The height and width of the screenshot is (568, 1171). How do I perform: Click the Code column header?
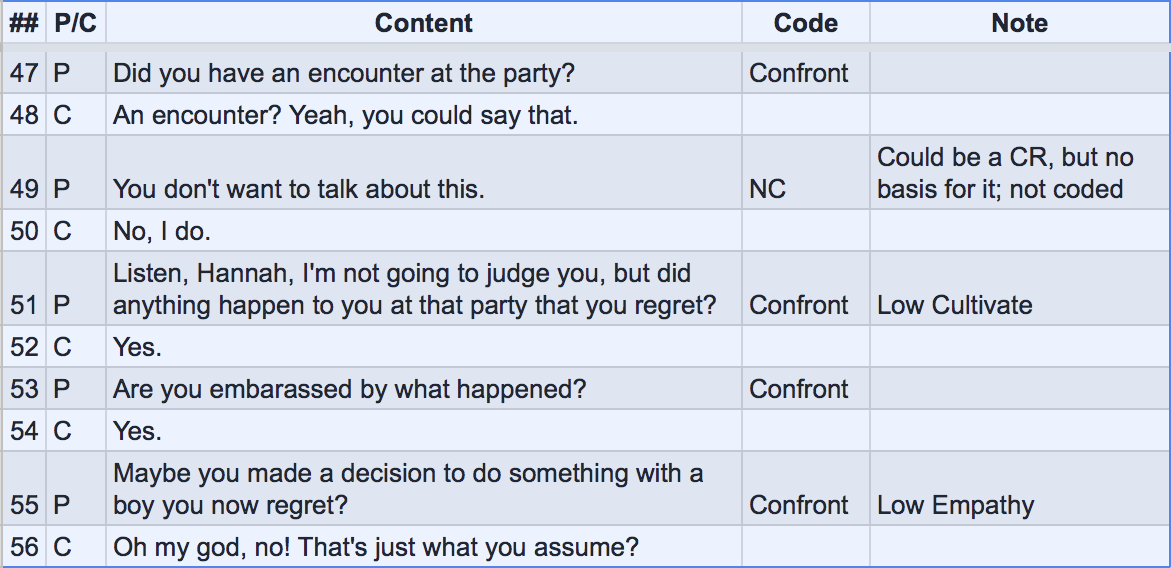click(x=805, y=23)
